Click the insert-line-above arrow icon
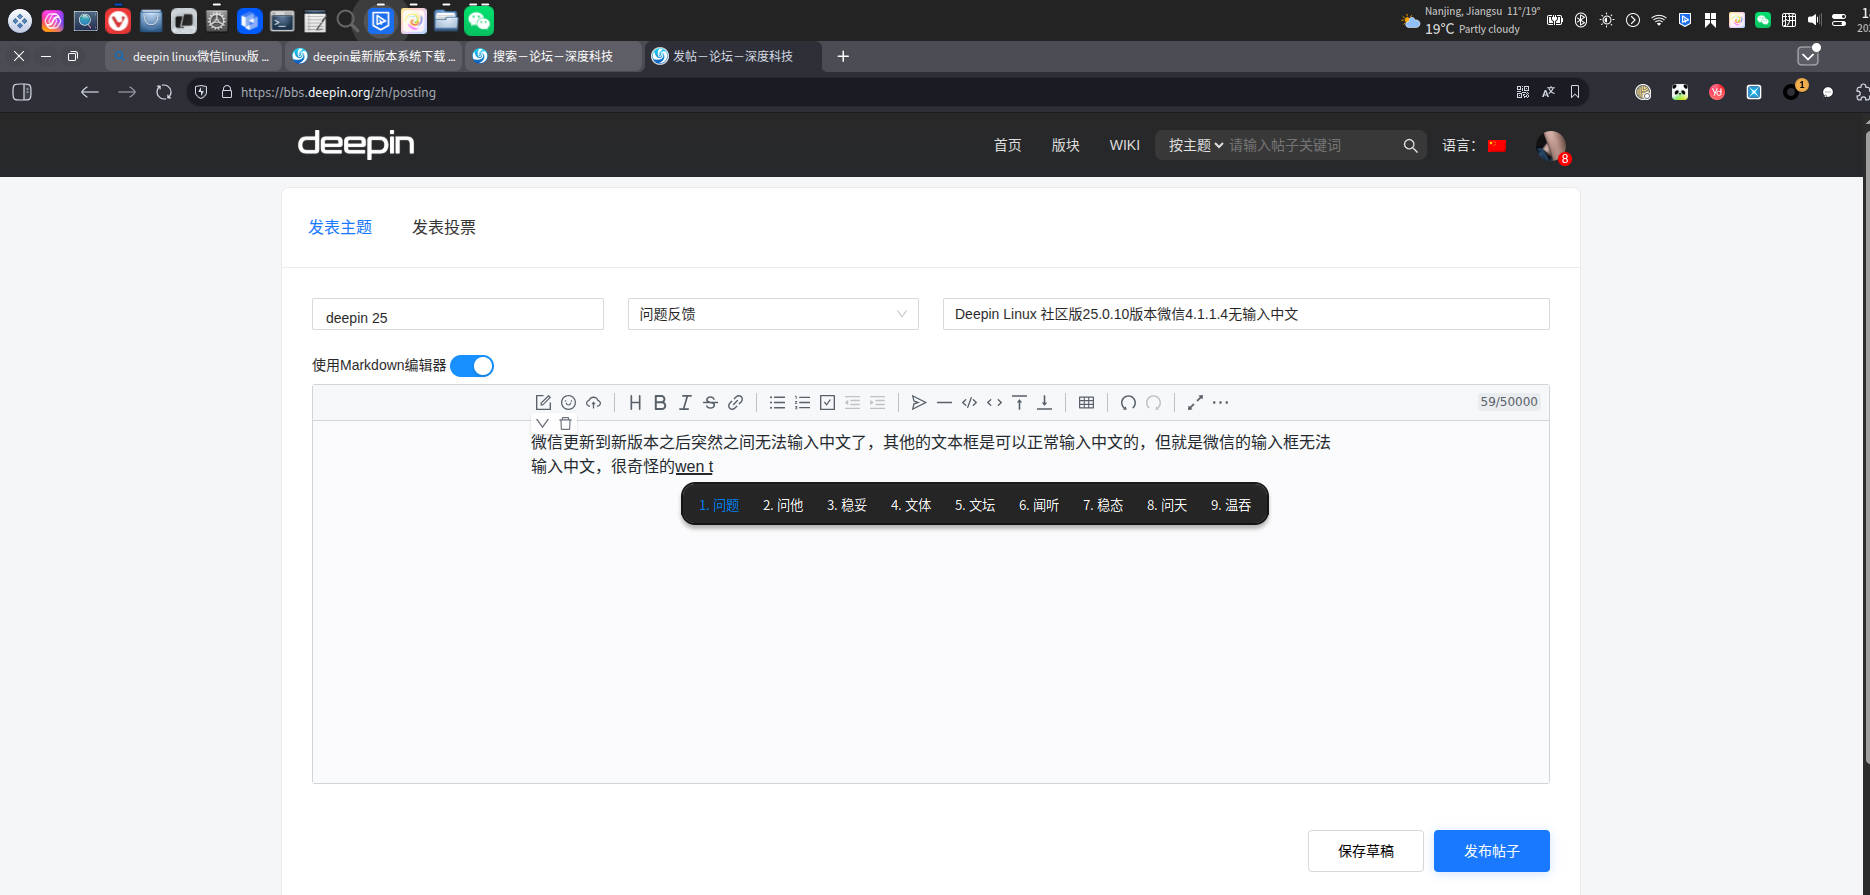The image size is (1870, 895). [x=1019, y=402]
